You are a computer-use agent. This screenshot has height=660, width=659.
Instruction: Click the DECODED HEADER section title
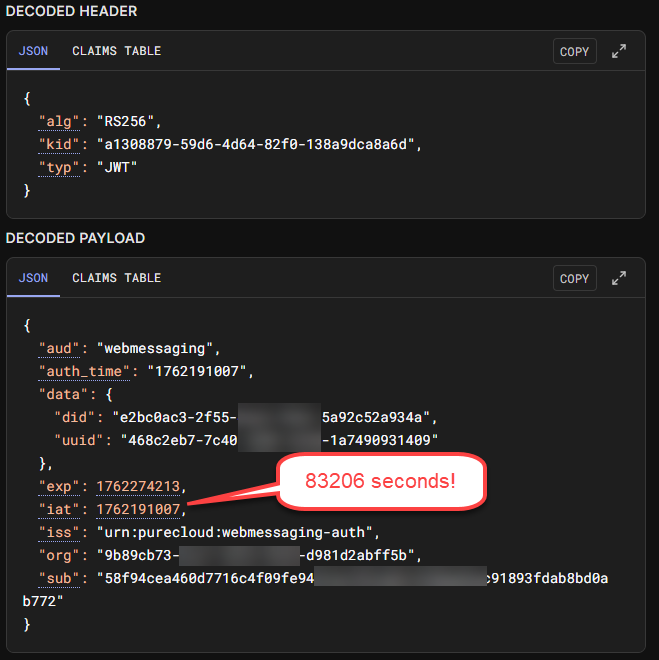click(72, 11)
